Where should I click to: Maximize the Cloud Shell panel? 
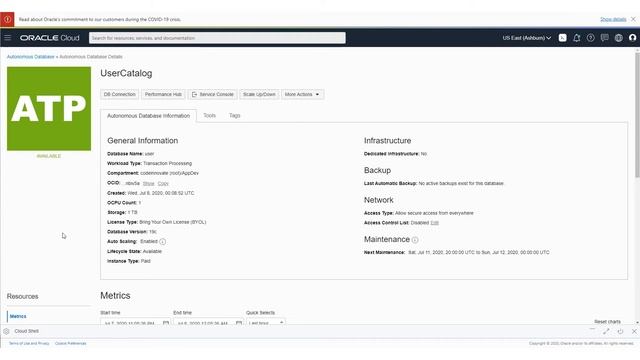tap(606, 331)
